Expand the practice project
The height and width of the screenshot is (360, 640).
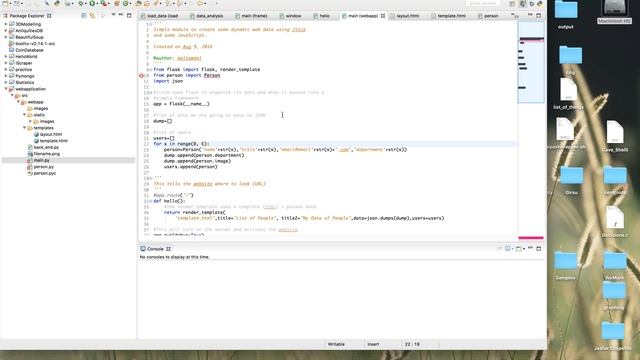pos(6,70)
